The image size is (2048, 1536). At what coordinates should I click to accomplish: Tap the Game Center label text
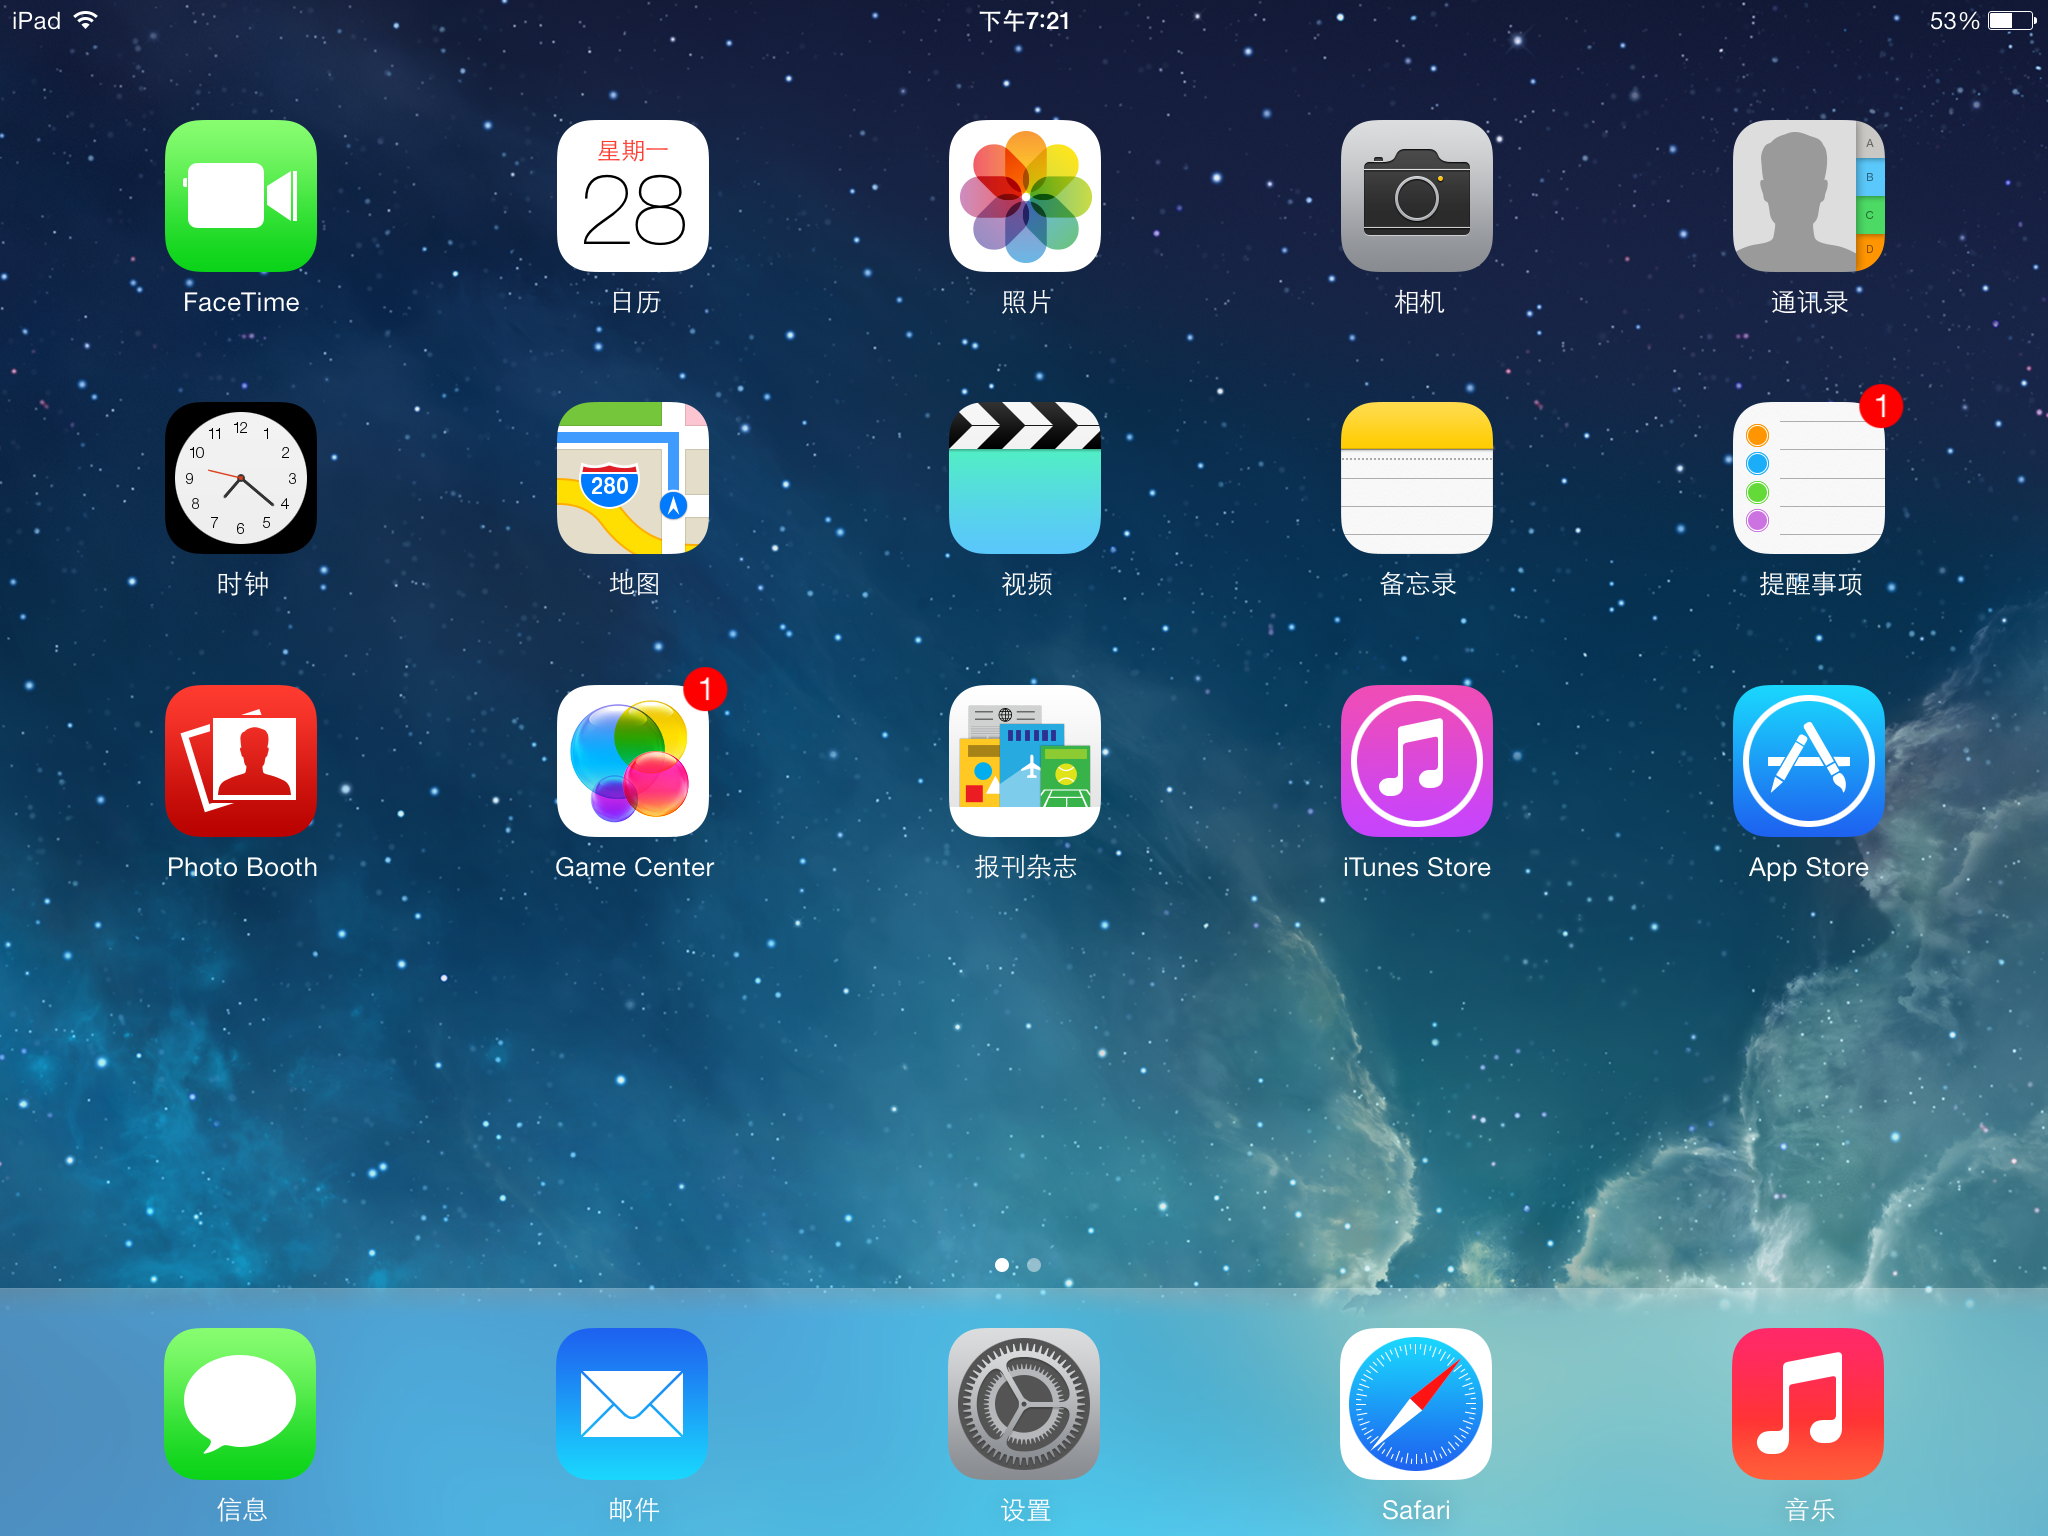click(634, 867)
